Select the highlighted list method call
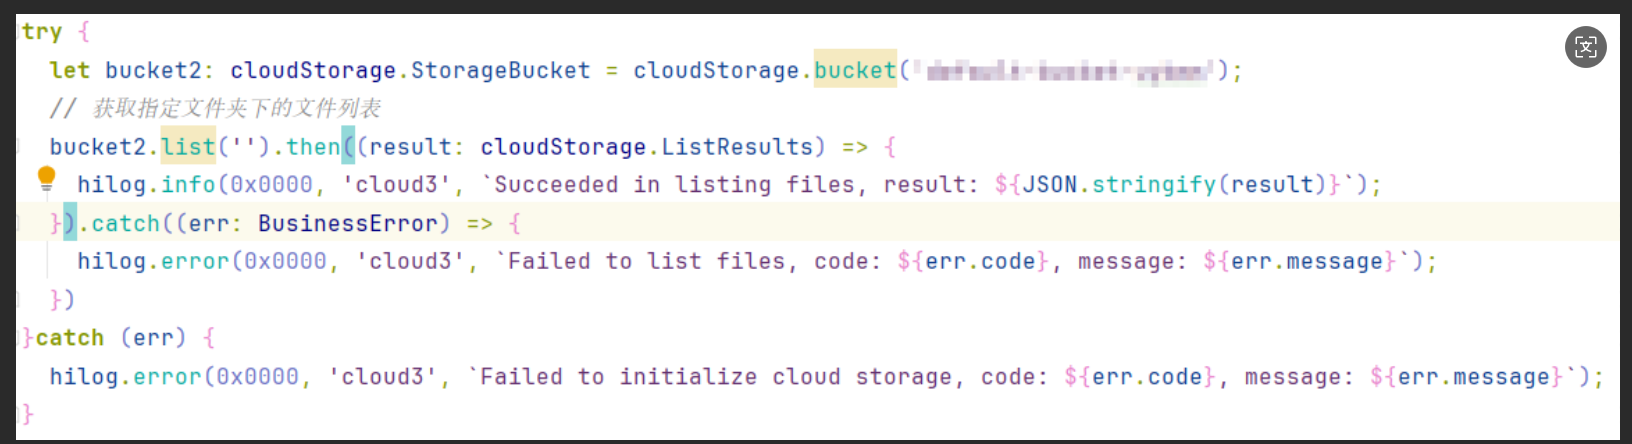The height and width of the screenshot is (444, 1632). [188, 147]
